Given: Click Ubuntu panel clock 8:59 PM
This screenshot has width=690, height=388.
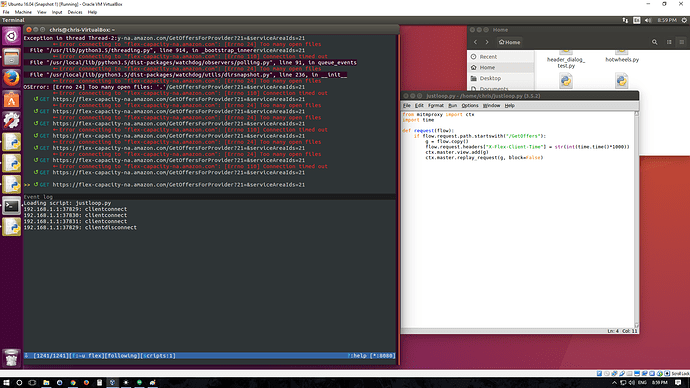Looking at the screenshot, I should 667,20.
